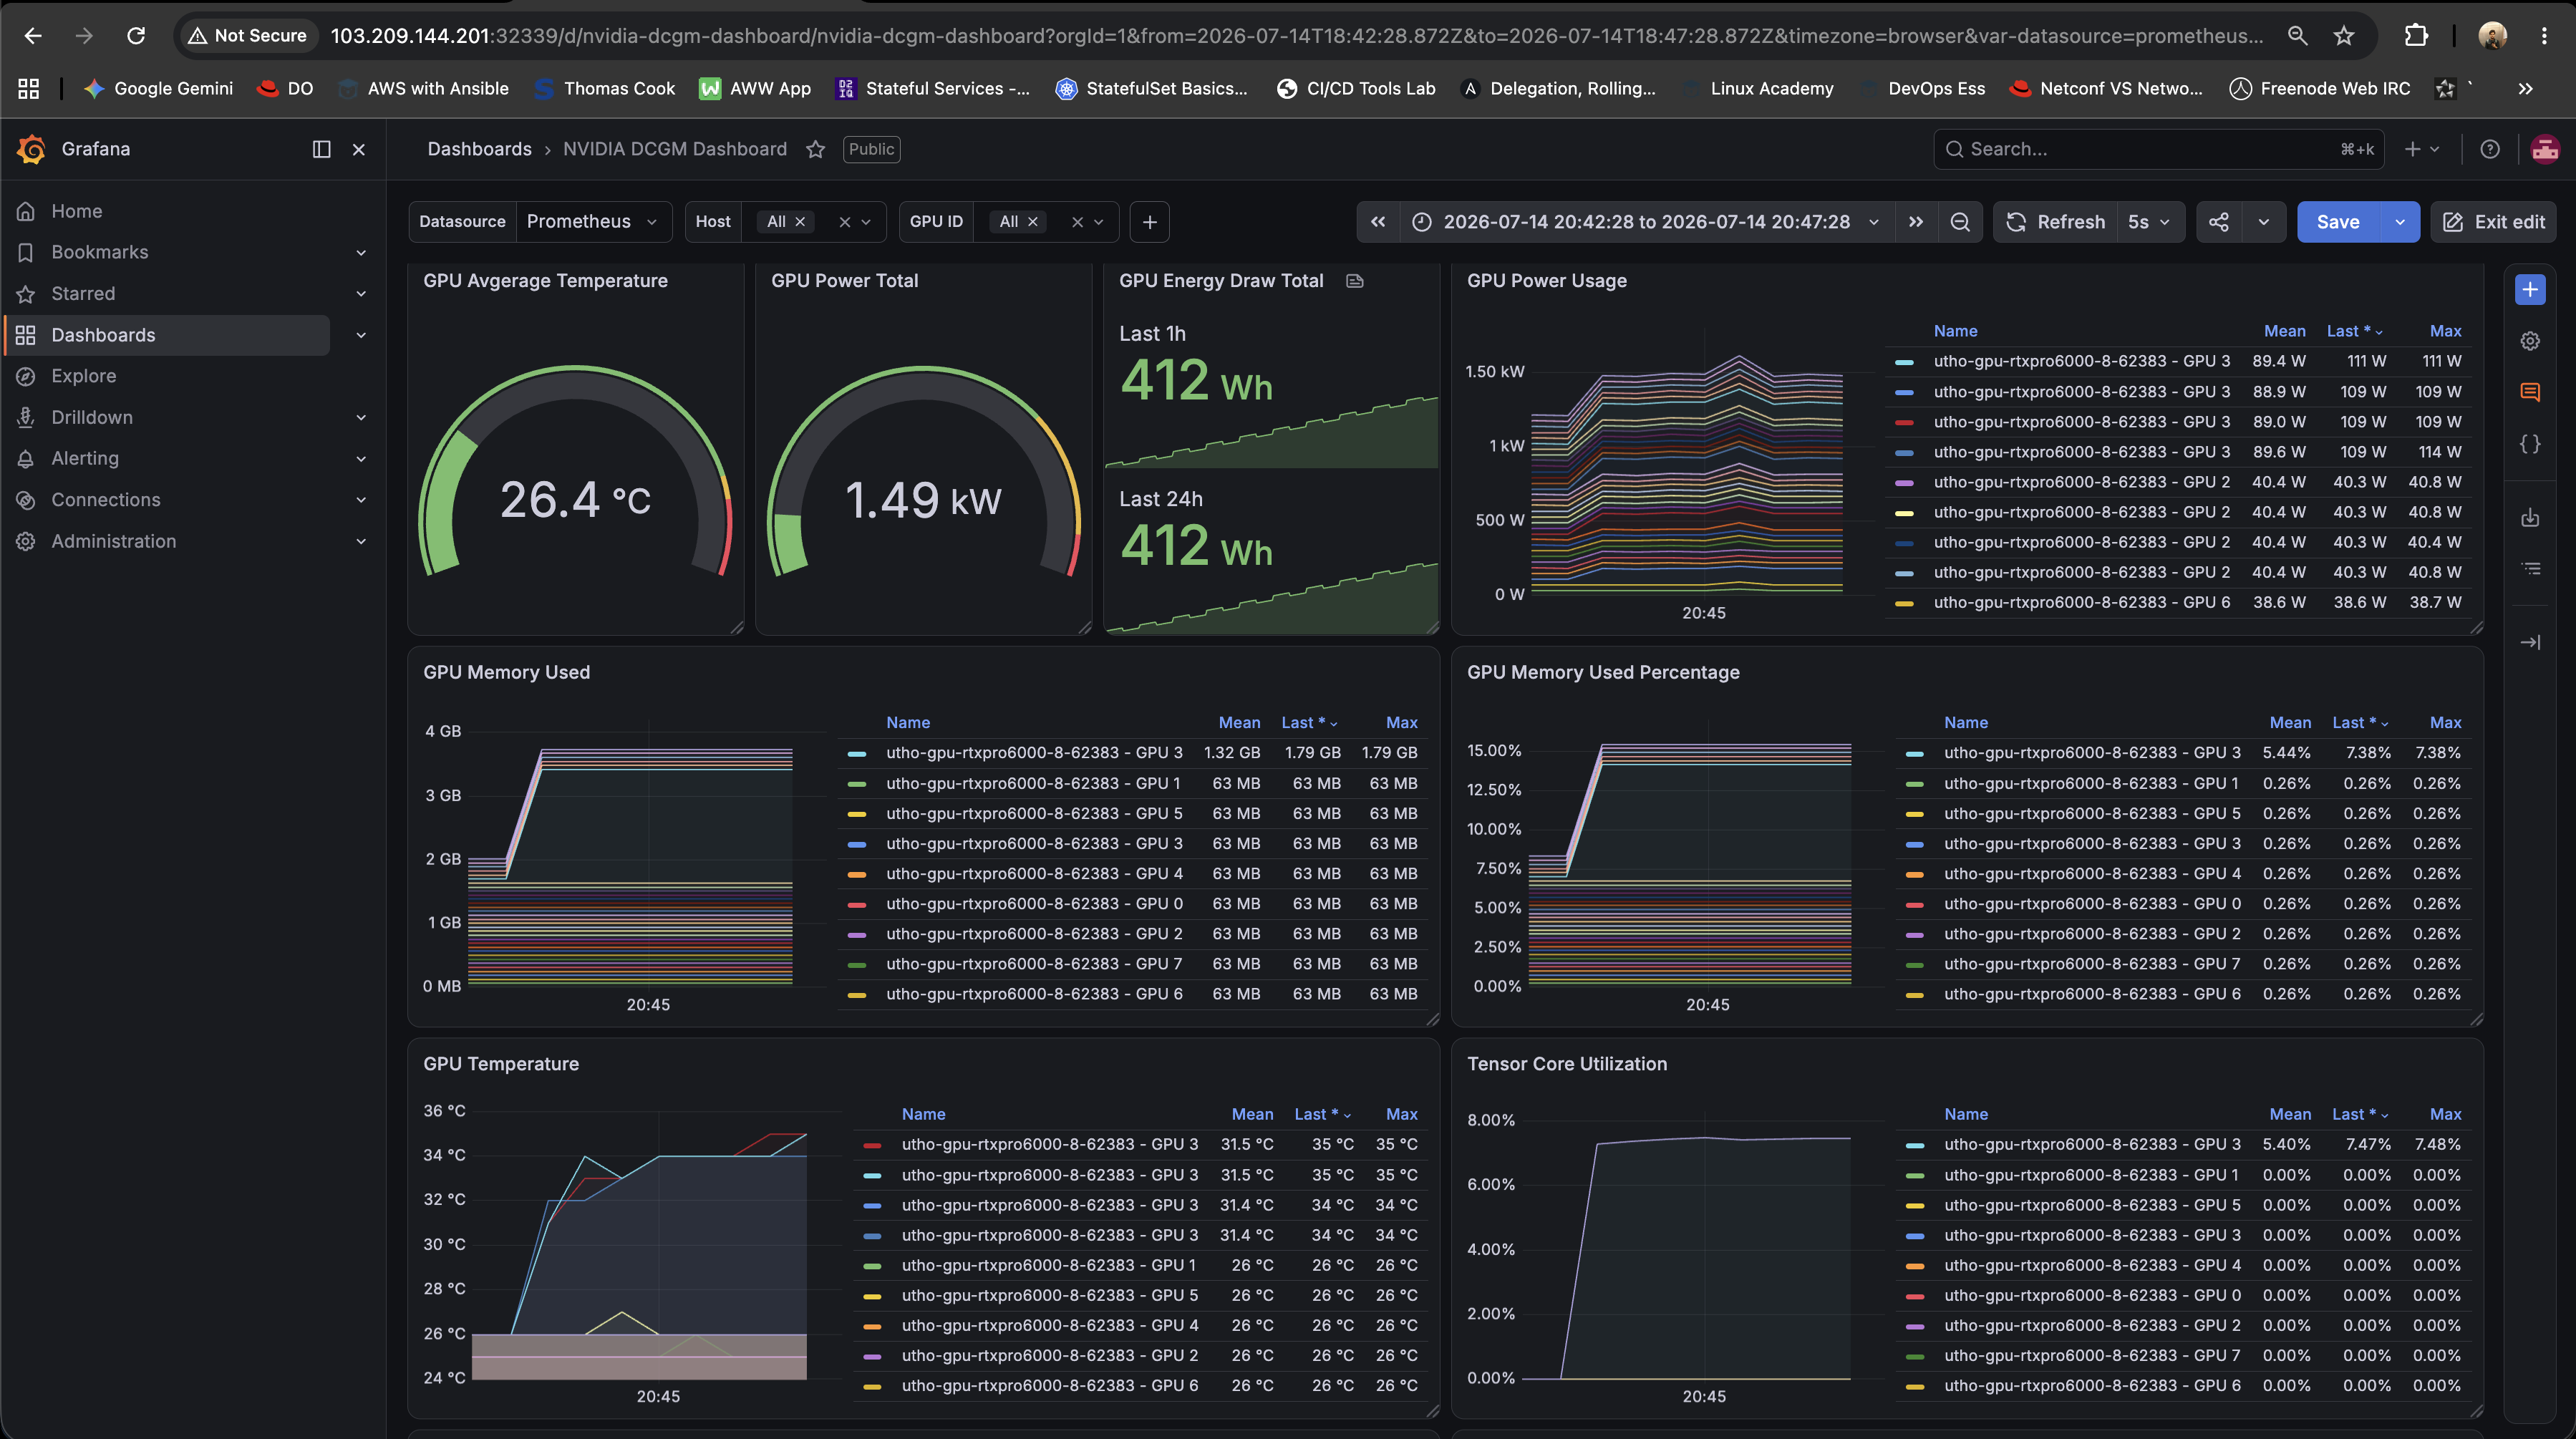The width and height of the screenshot is (2576, 1439).
Task: Click the GPU Avgerage Temperature resize handle
Action: [737, 627]
